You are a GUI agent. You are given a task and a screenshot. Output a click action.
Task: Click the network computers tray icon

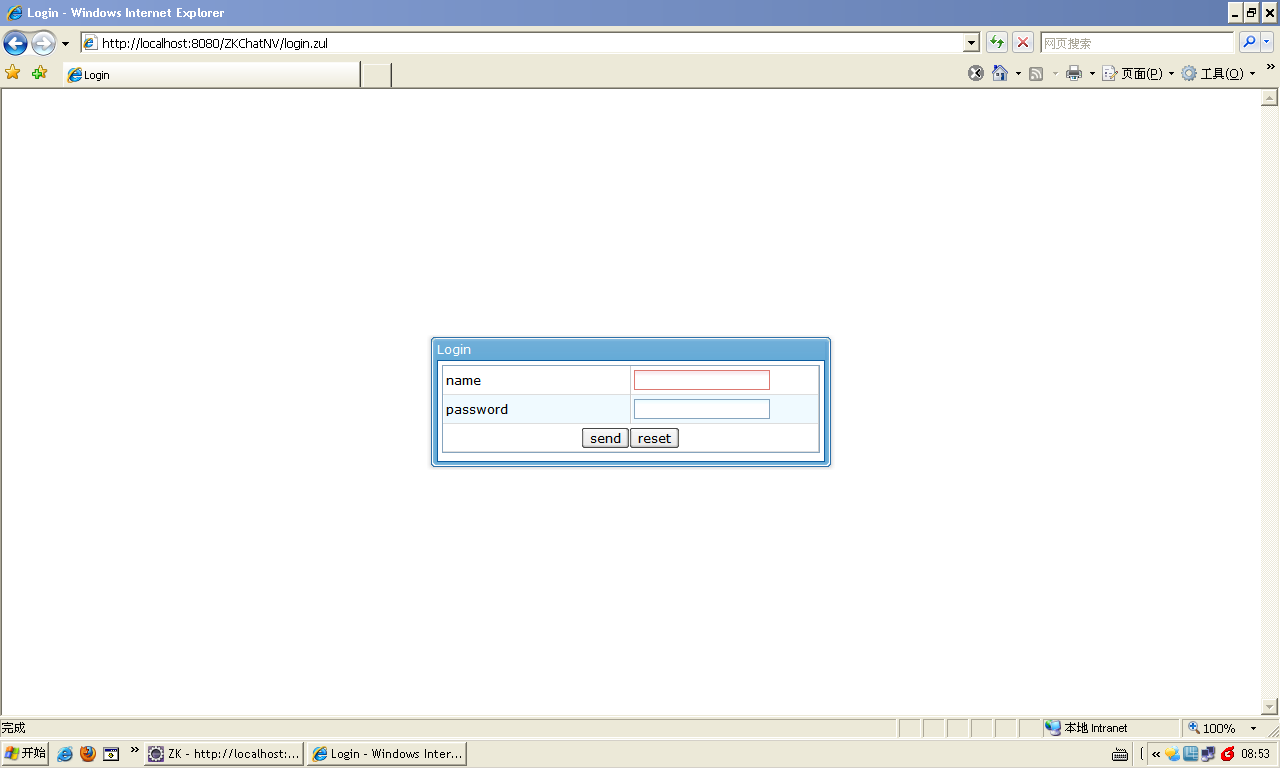pos(1209,754)
